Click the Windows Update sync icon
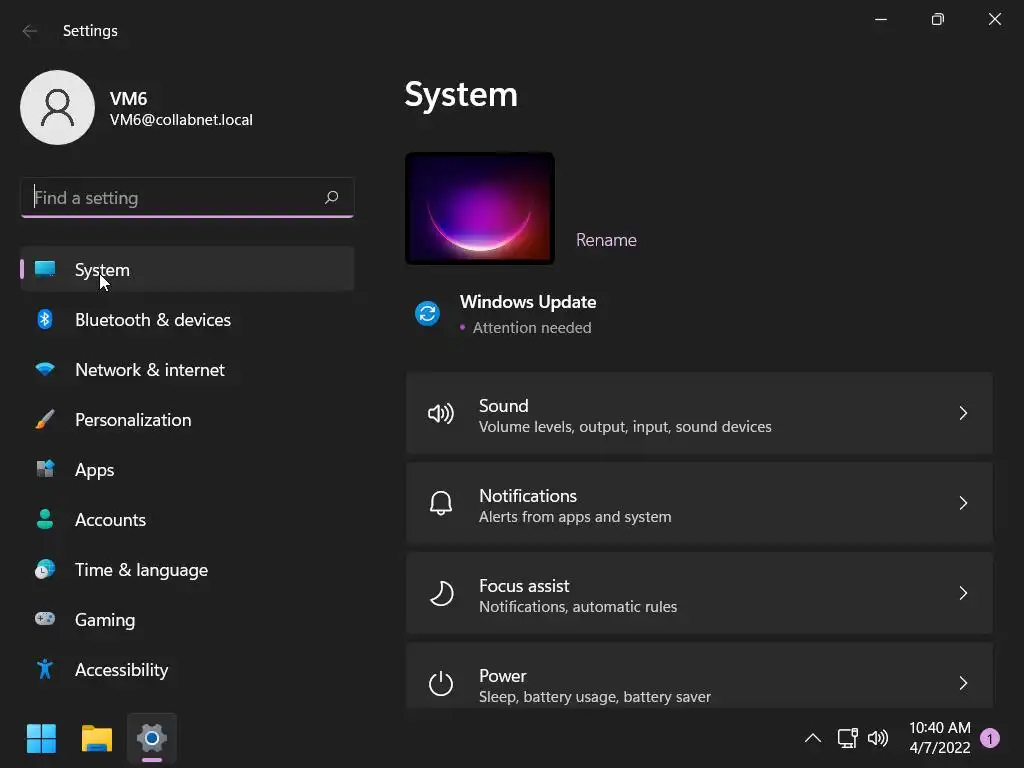 pos(428,313)
